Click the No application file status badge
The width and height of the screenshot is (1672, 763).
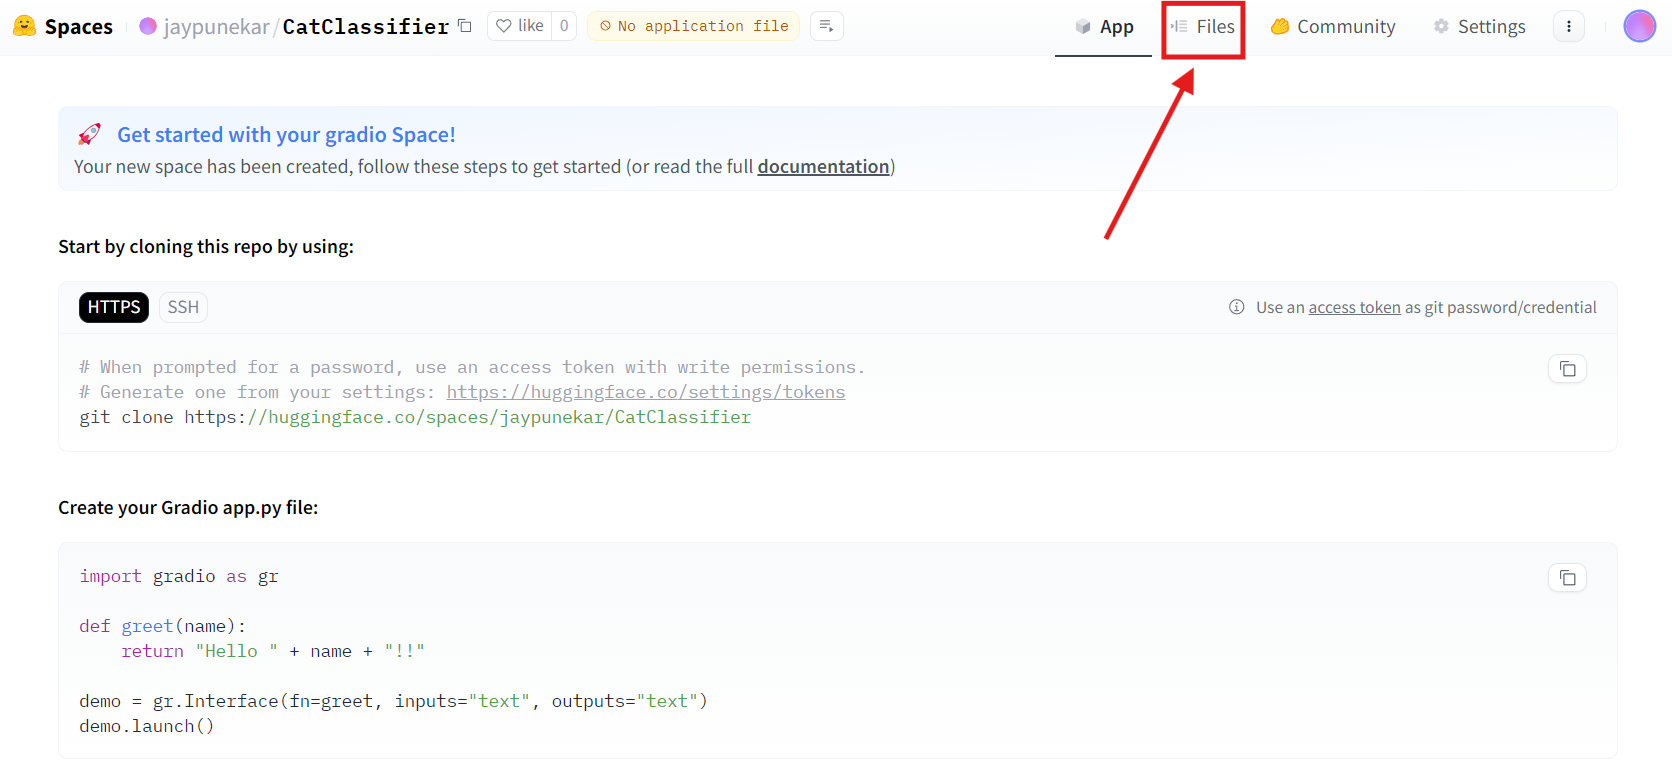click(x=694, y=26)
